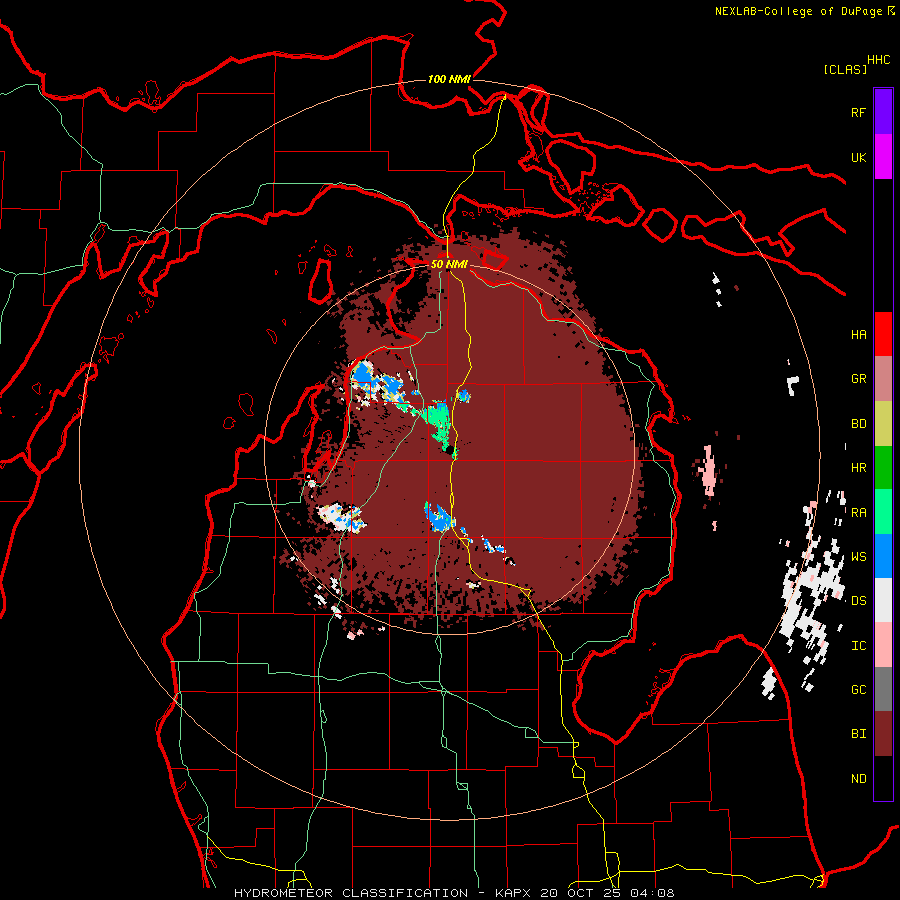900x900 pixels.
Task: Click the ND legend label
Action: pyautogui.click(x=858, y=779)
